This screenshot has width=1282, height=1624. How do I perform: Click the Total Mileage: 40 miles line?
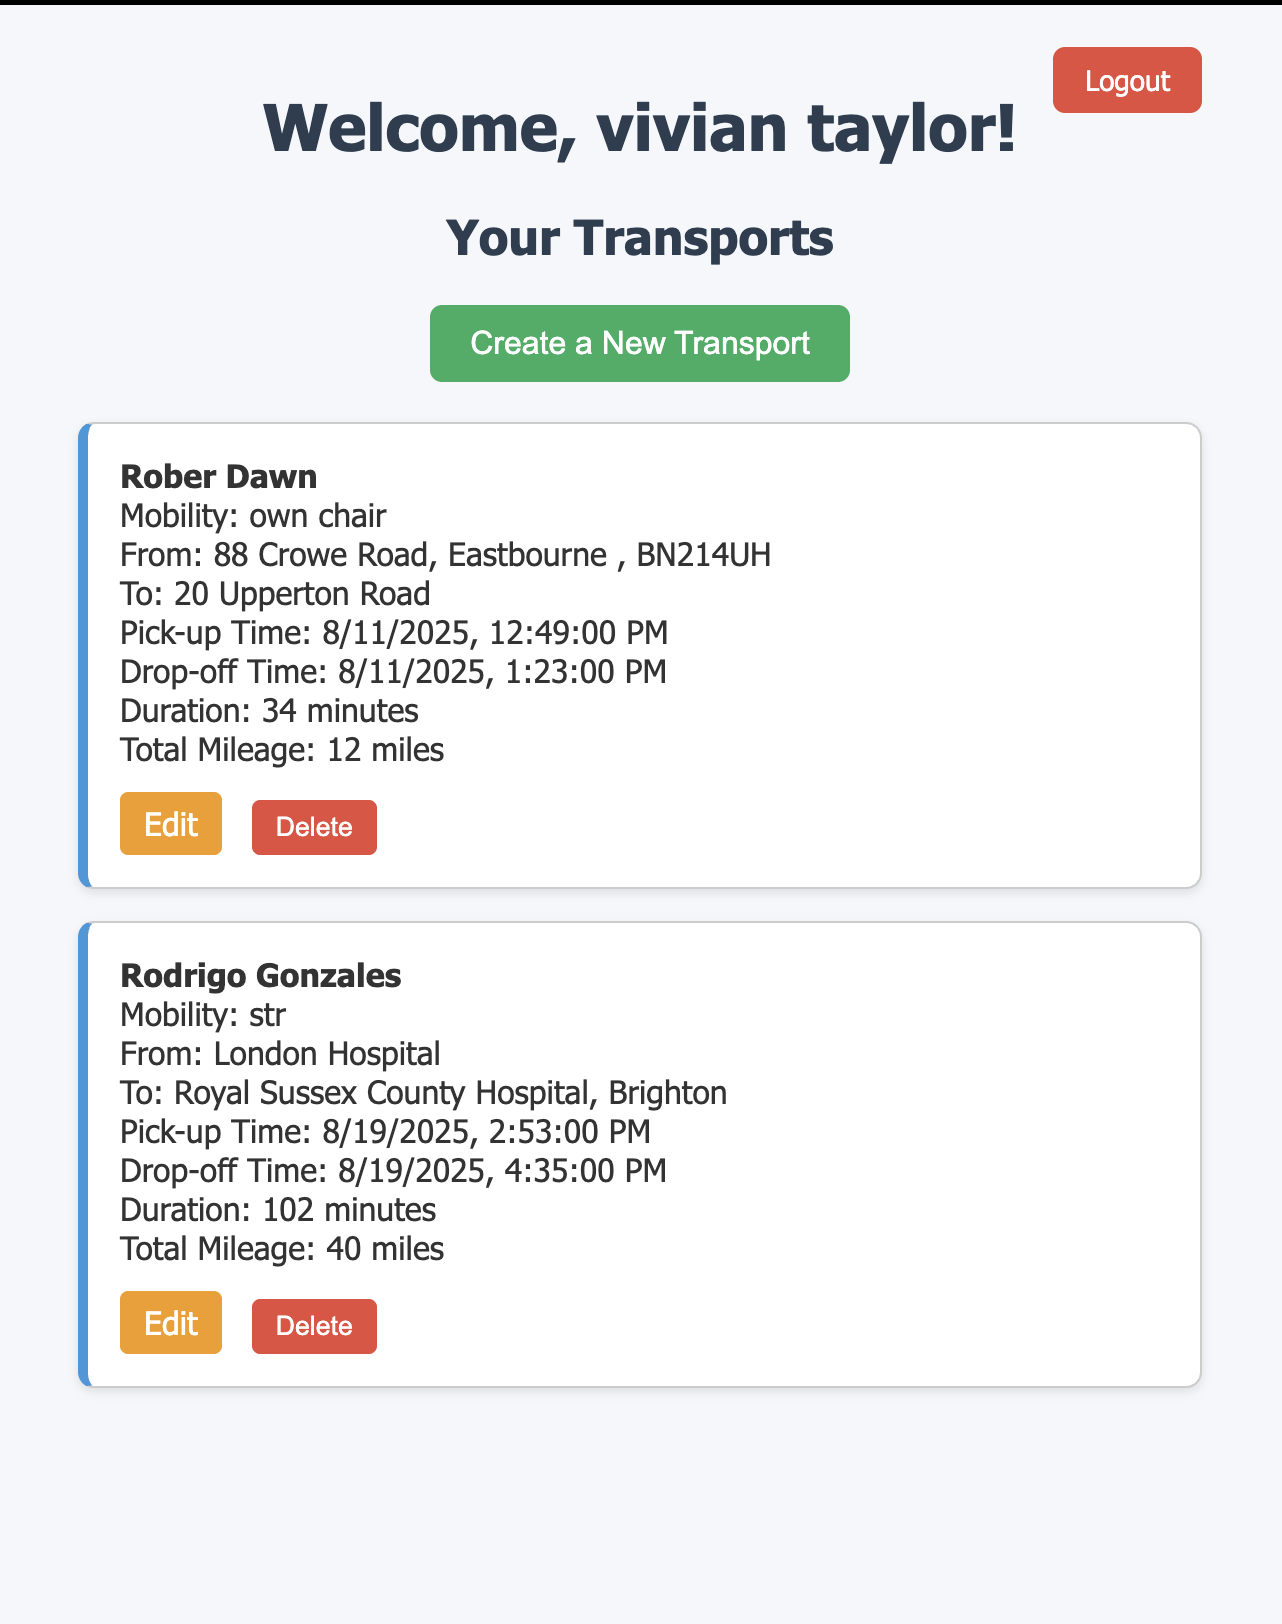coord(282,1249)
